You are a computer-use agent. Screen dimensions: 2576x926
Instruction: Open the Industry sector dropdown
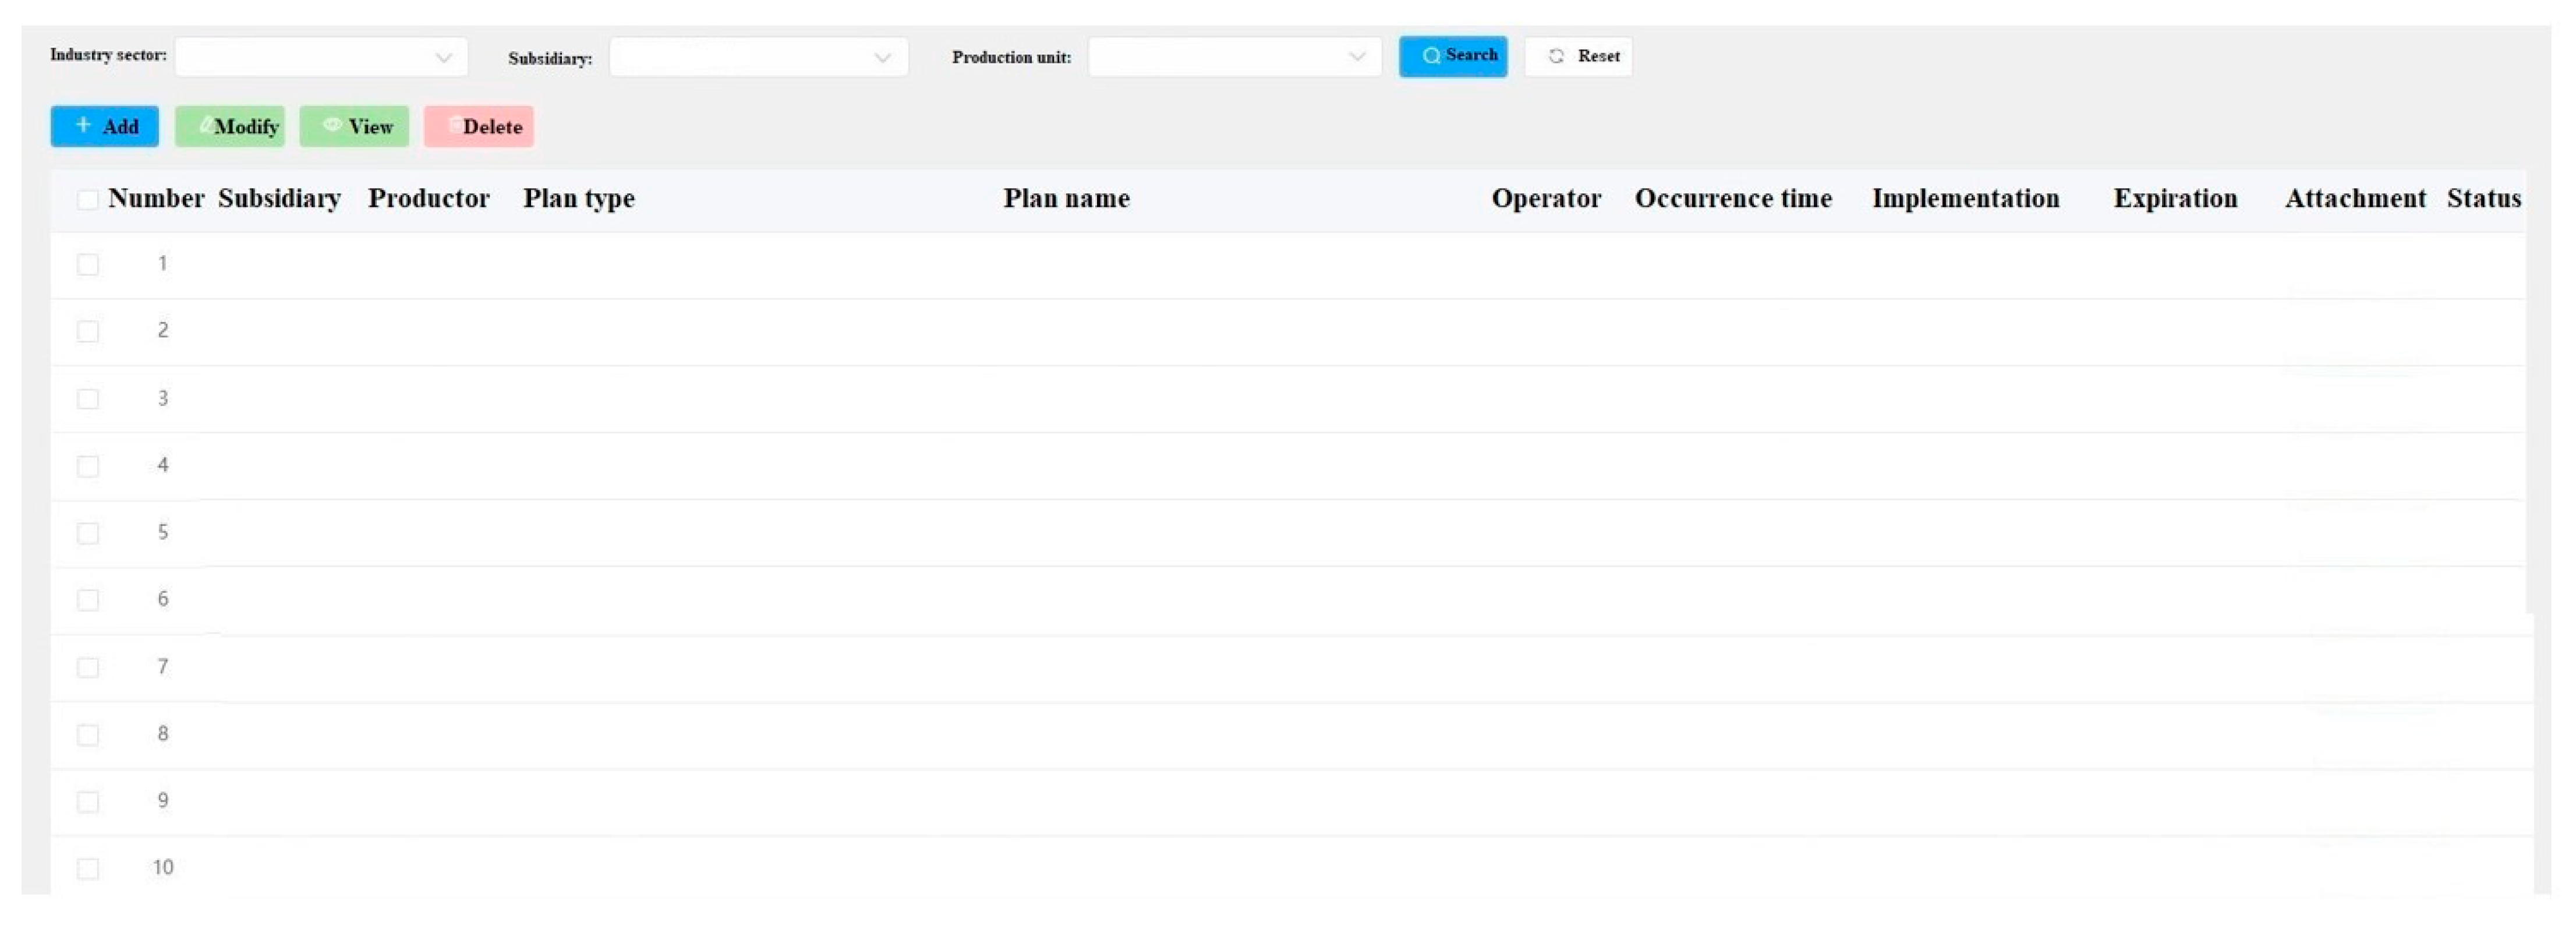(321, 57)
